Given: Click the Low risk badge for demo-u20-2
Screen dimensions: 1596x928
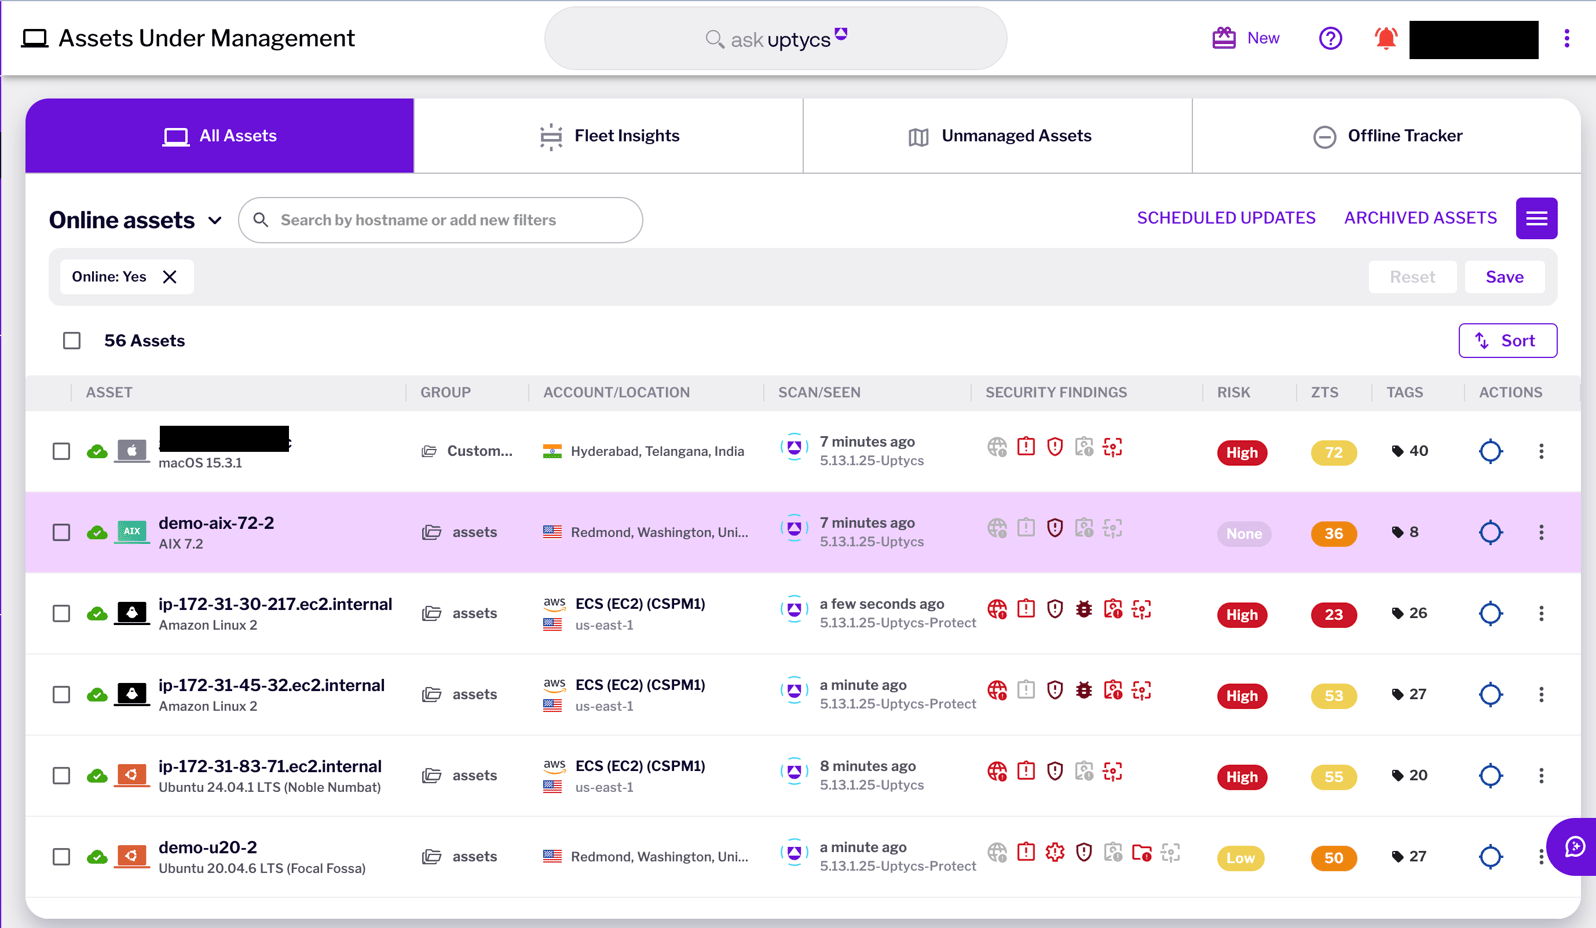Looking at the screenshot, I should [1241, 858].
